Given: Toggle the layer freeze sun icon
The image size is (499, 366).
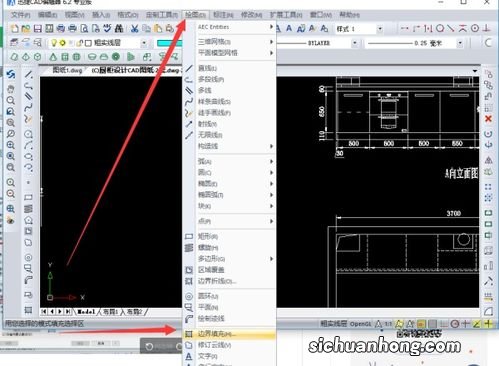Looking at the screenshot, I should click(62, 43).
